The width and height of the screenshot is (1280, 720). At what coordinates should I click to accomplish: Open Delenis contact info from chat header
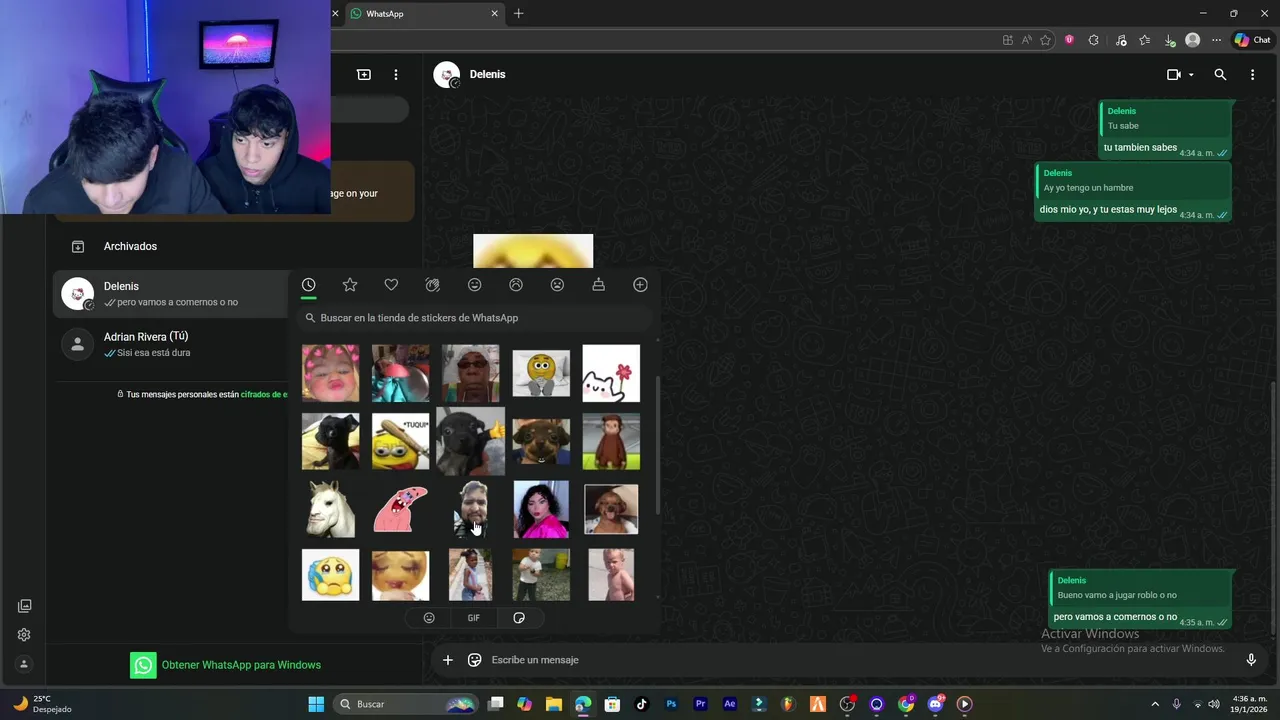point(487,75)
